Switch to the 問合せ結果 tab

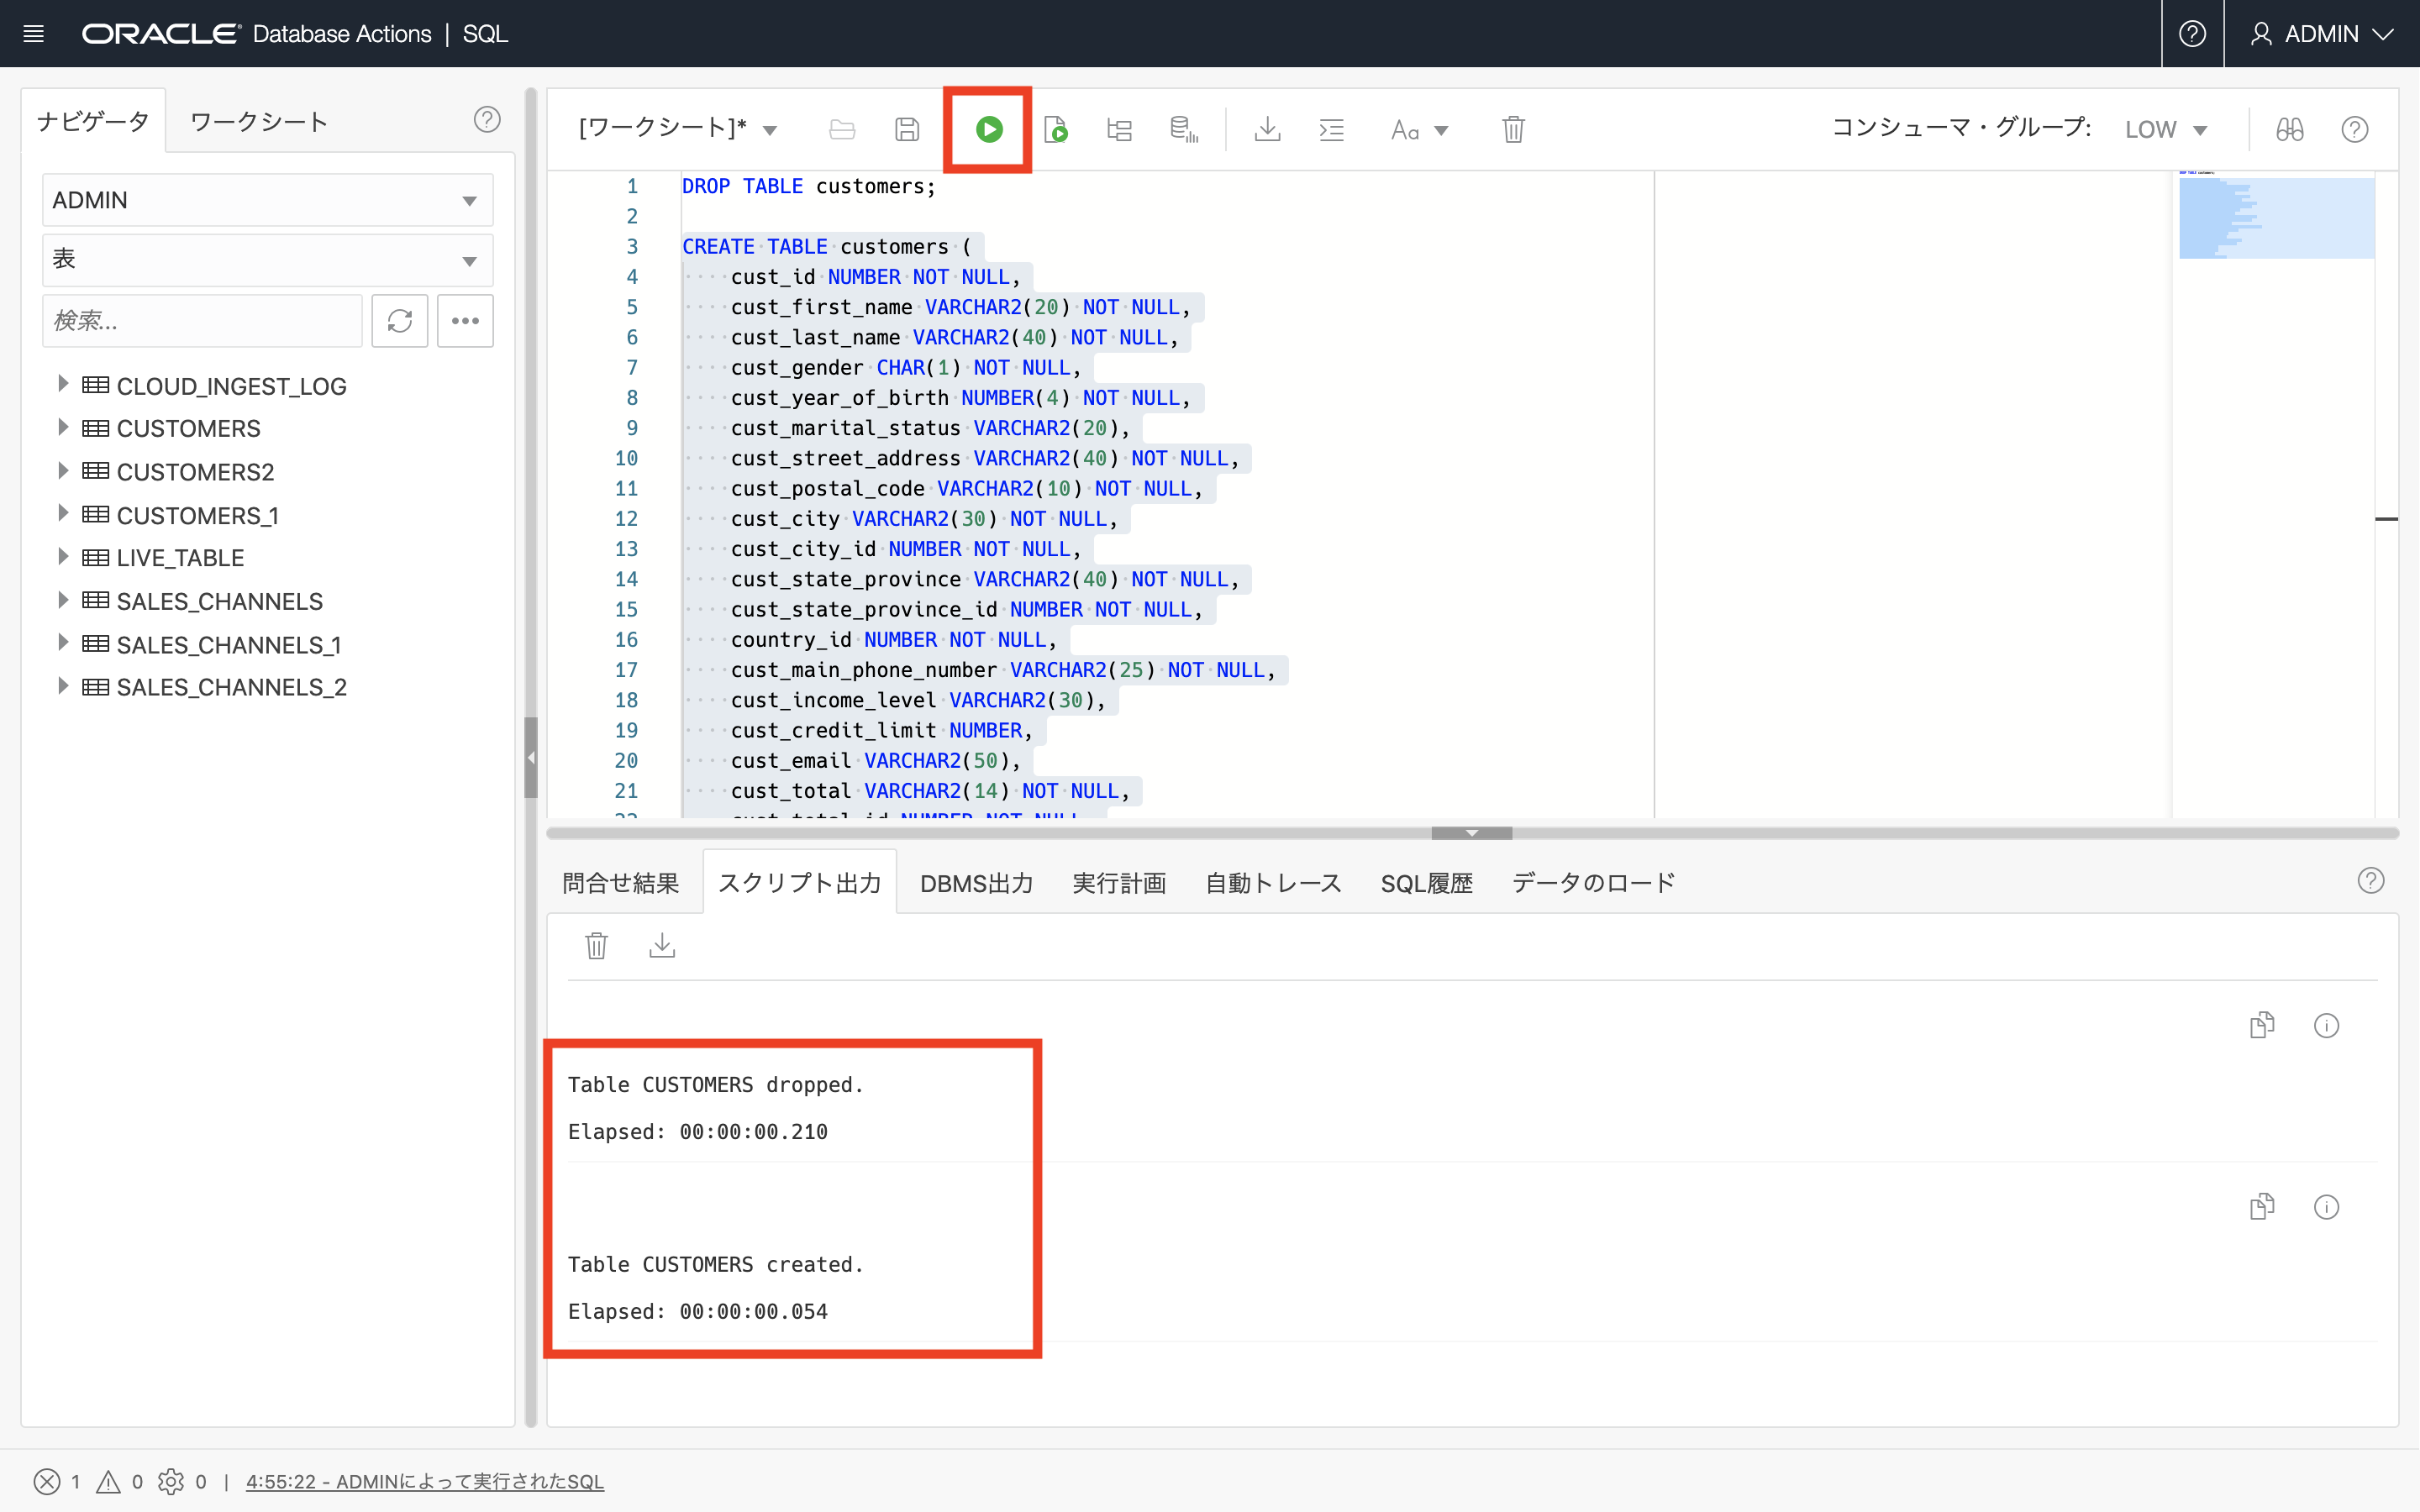620,883
